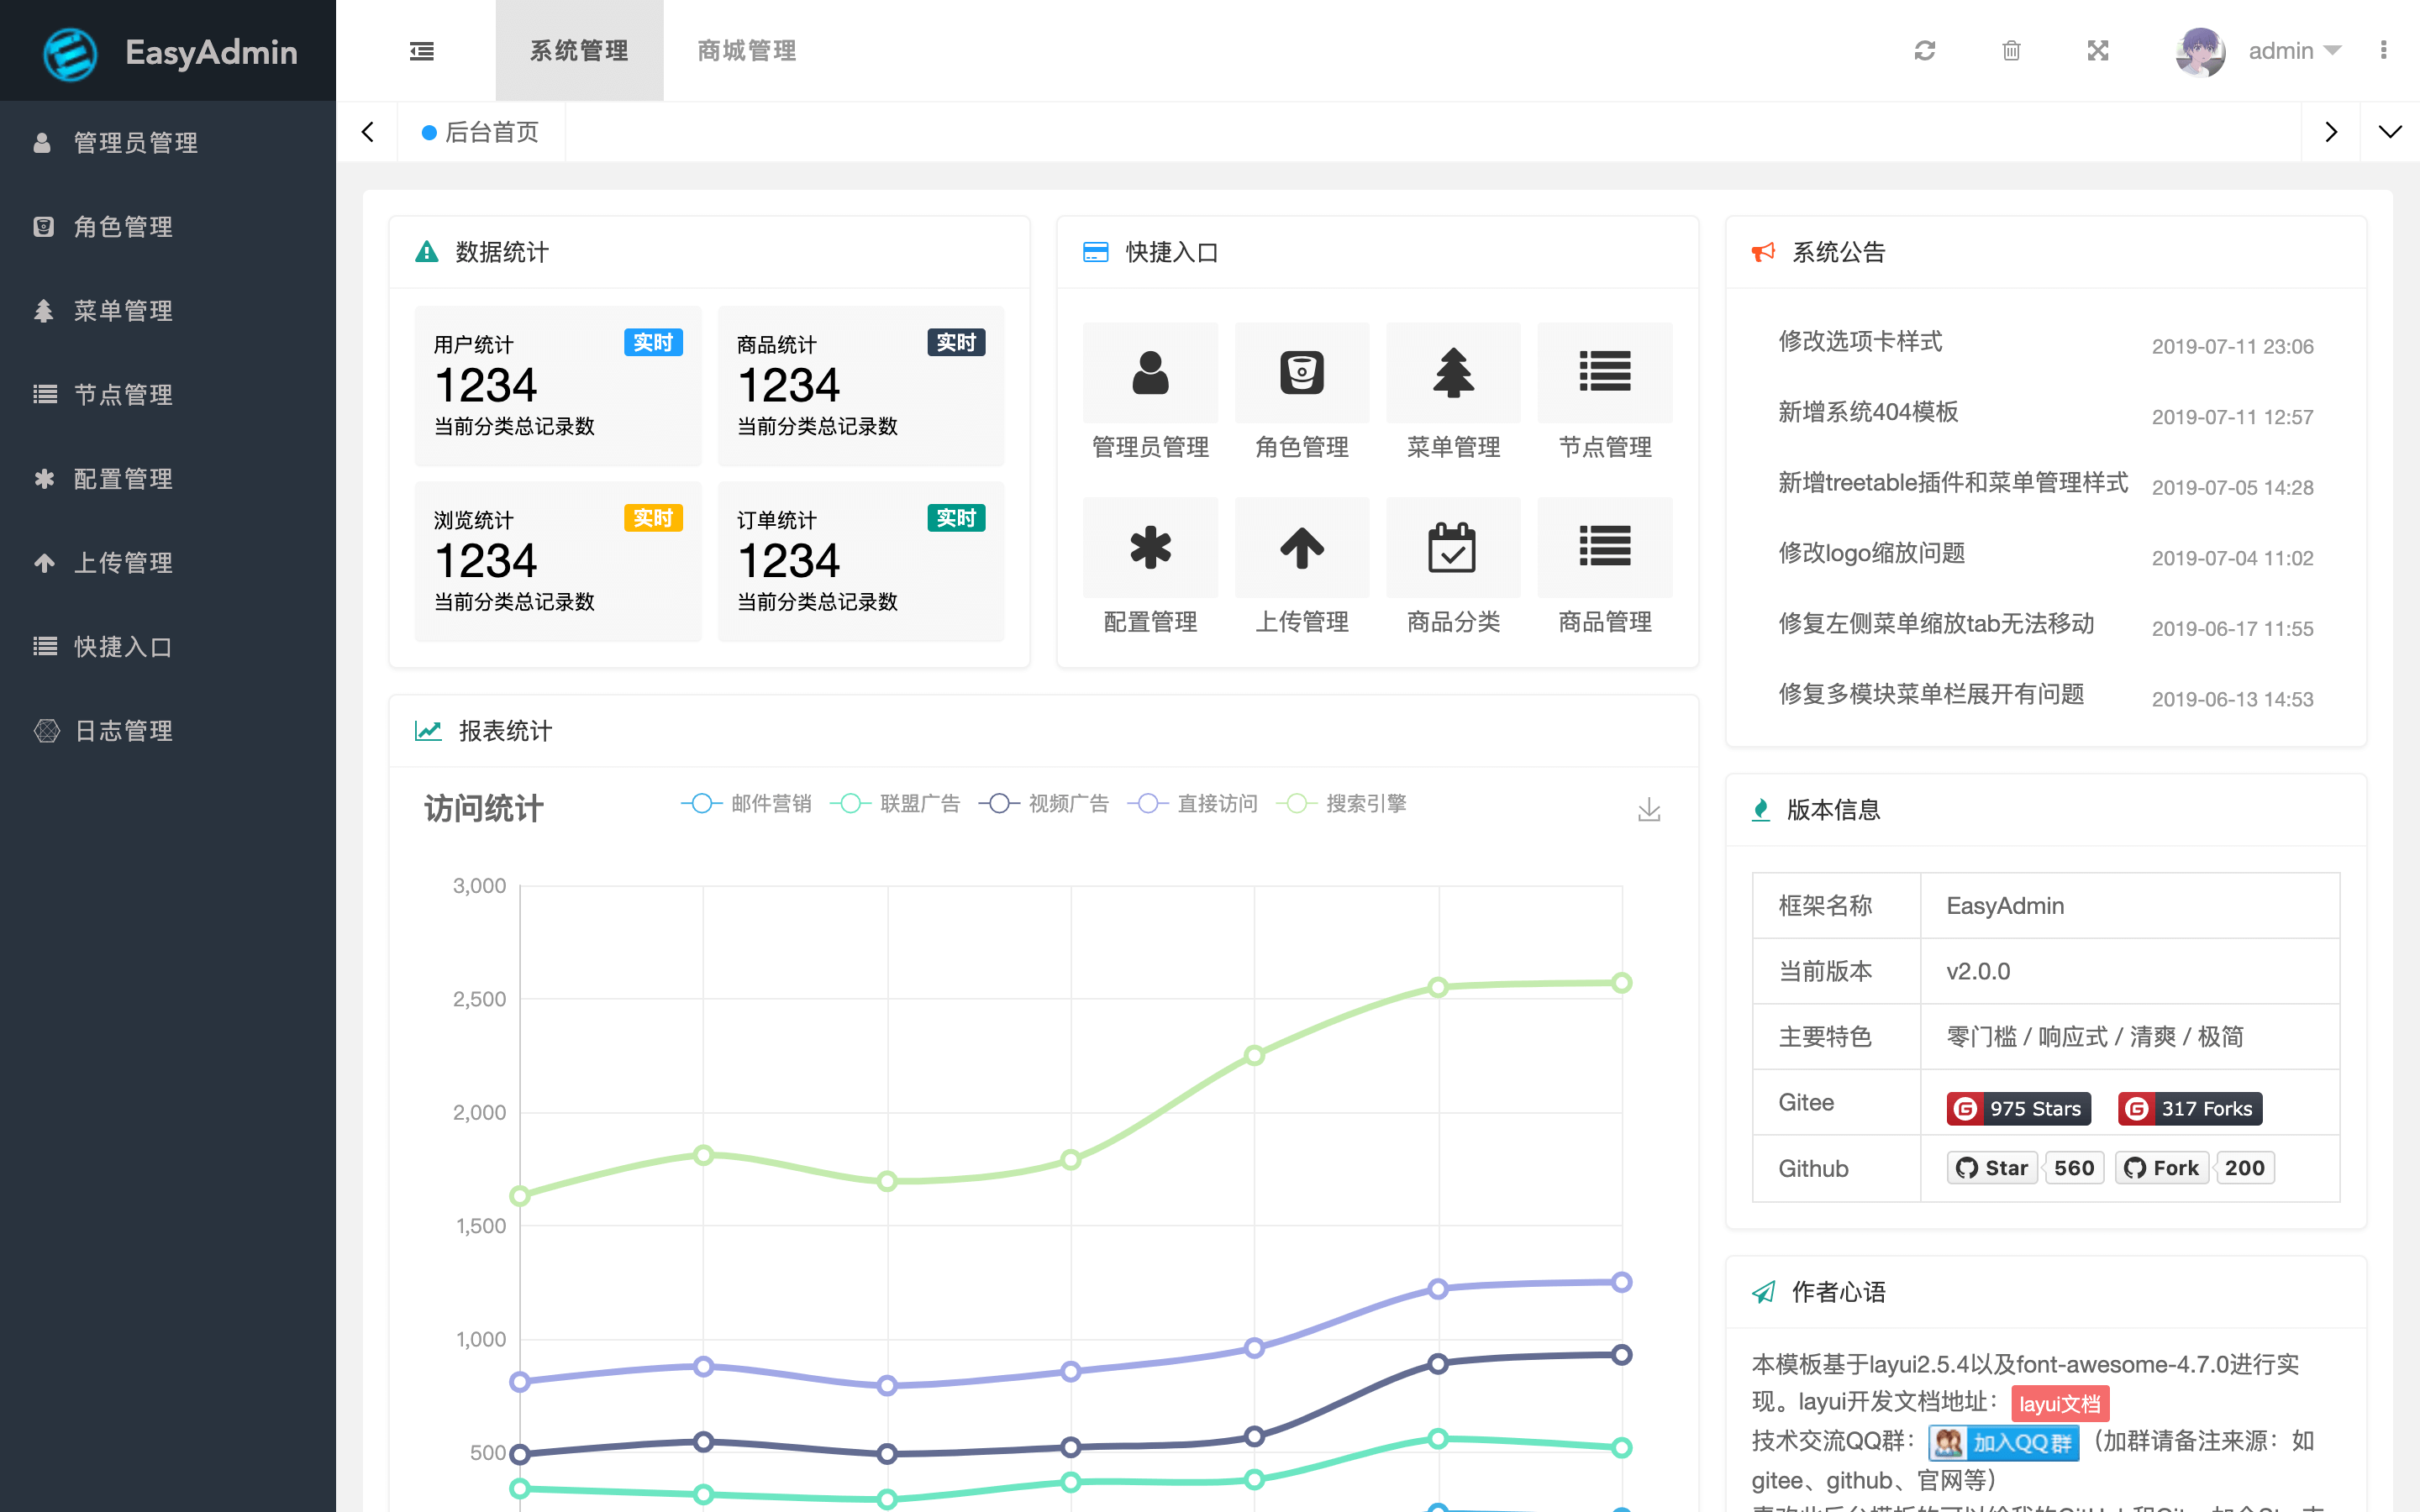2420x1512 pixels.
Task: Open 日志管理 in the sidebar
Action: [168, 731]
